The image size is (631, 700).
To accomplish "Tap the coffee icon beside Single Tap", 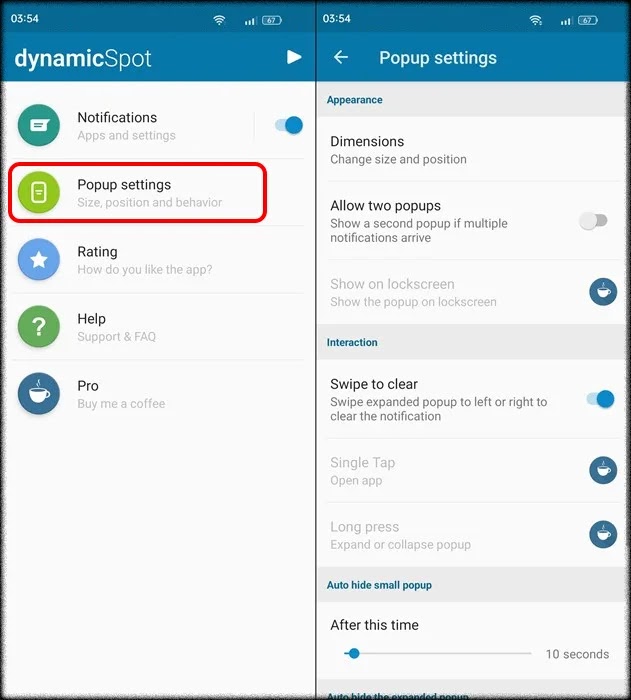I will pos(603,470).
